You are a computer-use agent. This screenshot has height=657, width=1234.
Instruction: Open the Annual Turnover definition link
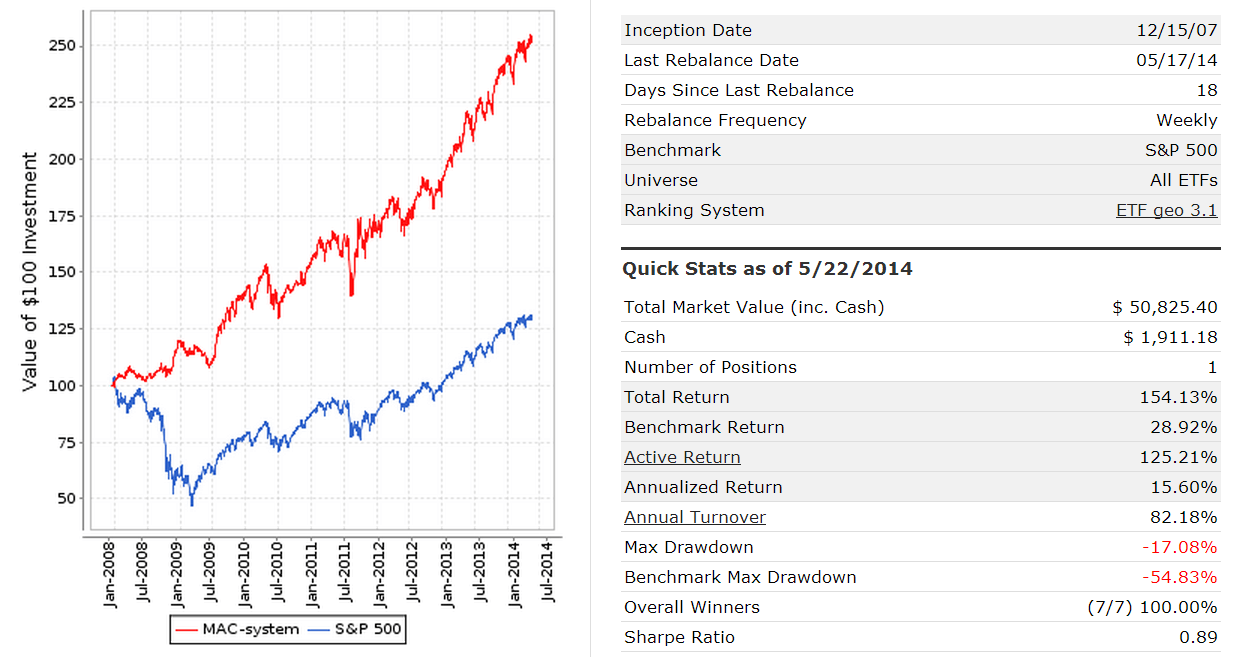(x=695, y=517)
